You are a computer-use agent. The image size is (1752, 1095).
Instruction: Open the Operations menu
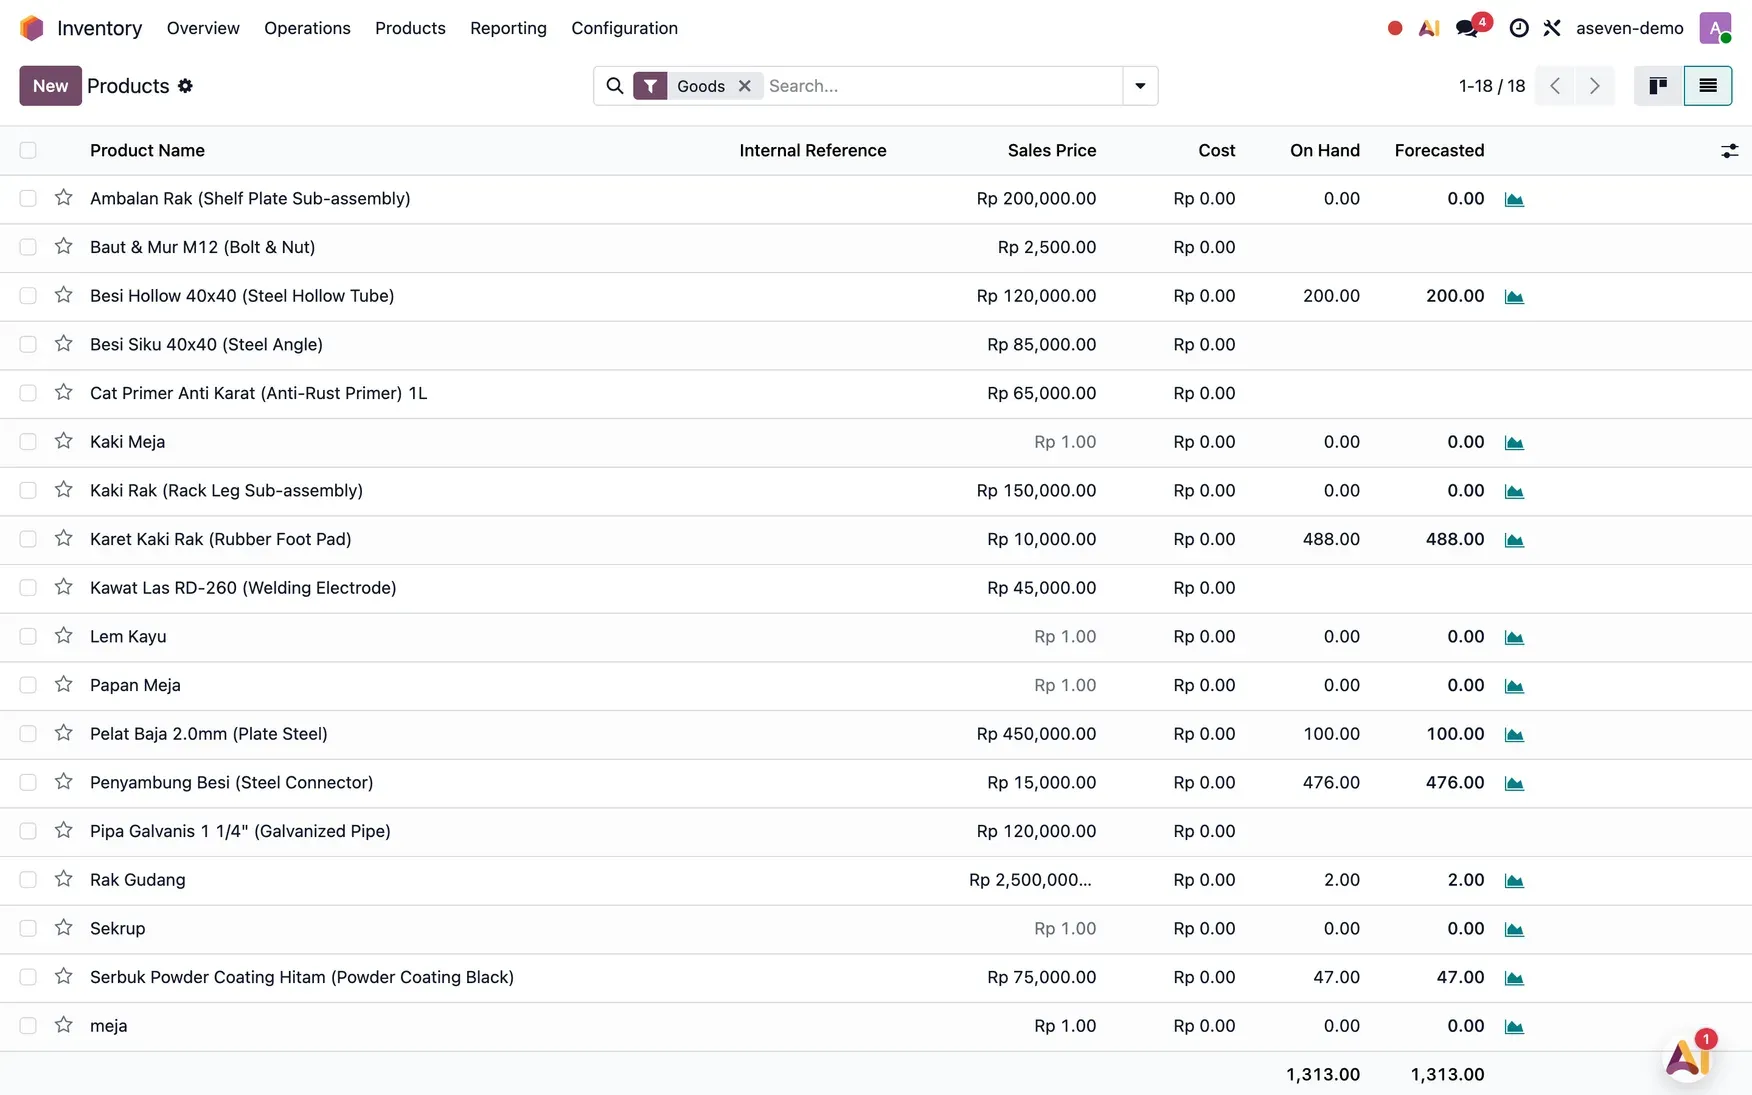307,28
